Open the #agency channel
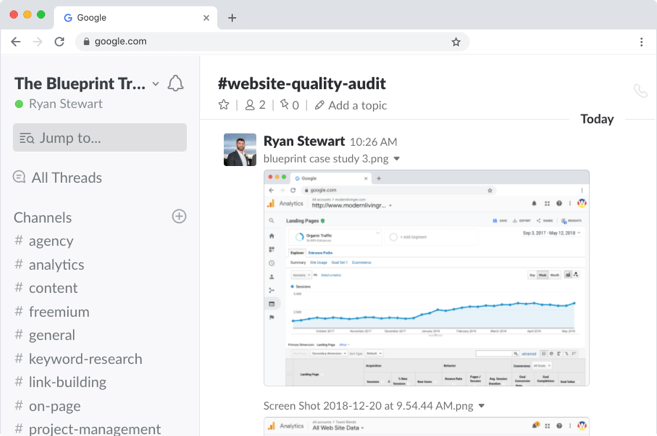The image size is (657, 436). point(44,241)
